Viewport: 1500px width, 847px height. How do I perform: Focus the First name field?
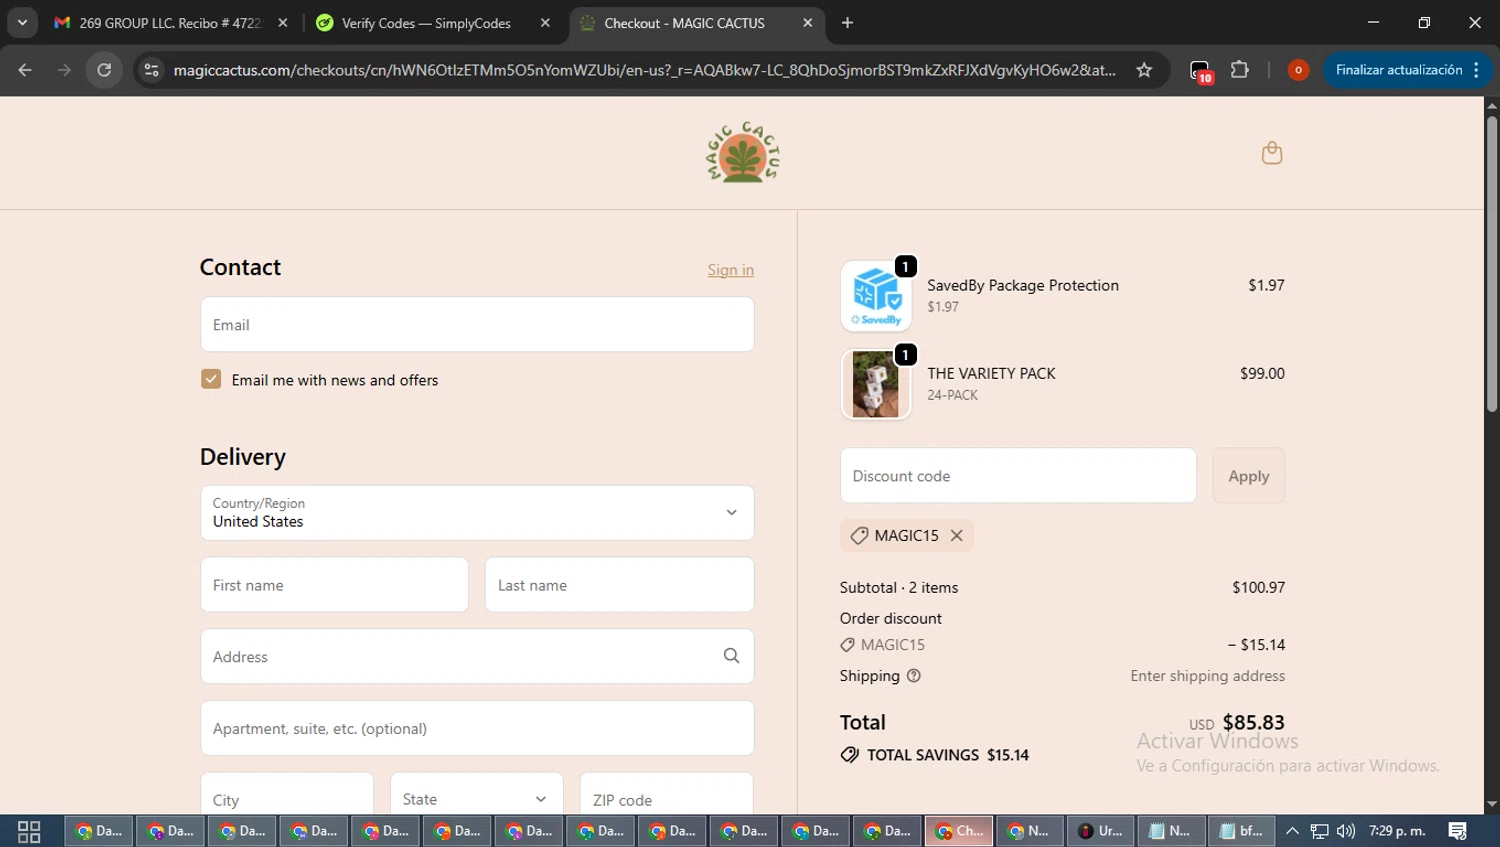[x=334, y=585]
